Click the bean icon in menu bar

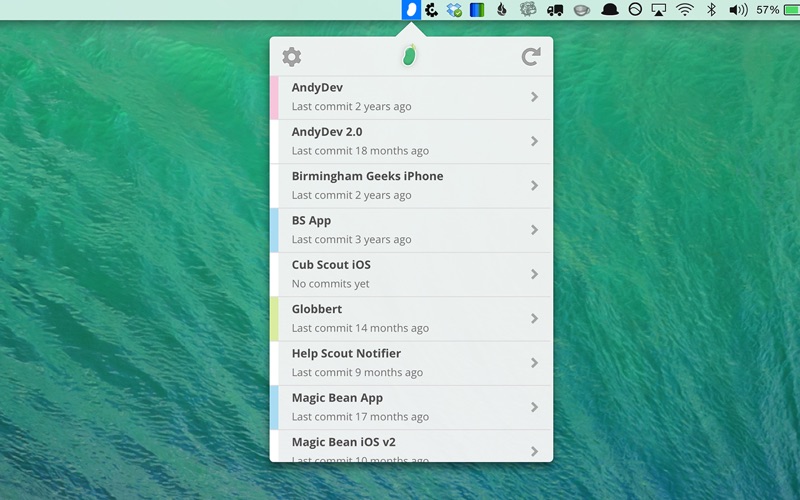[411, 10]
